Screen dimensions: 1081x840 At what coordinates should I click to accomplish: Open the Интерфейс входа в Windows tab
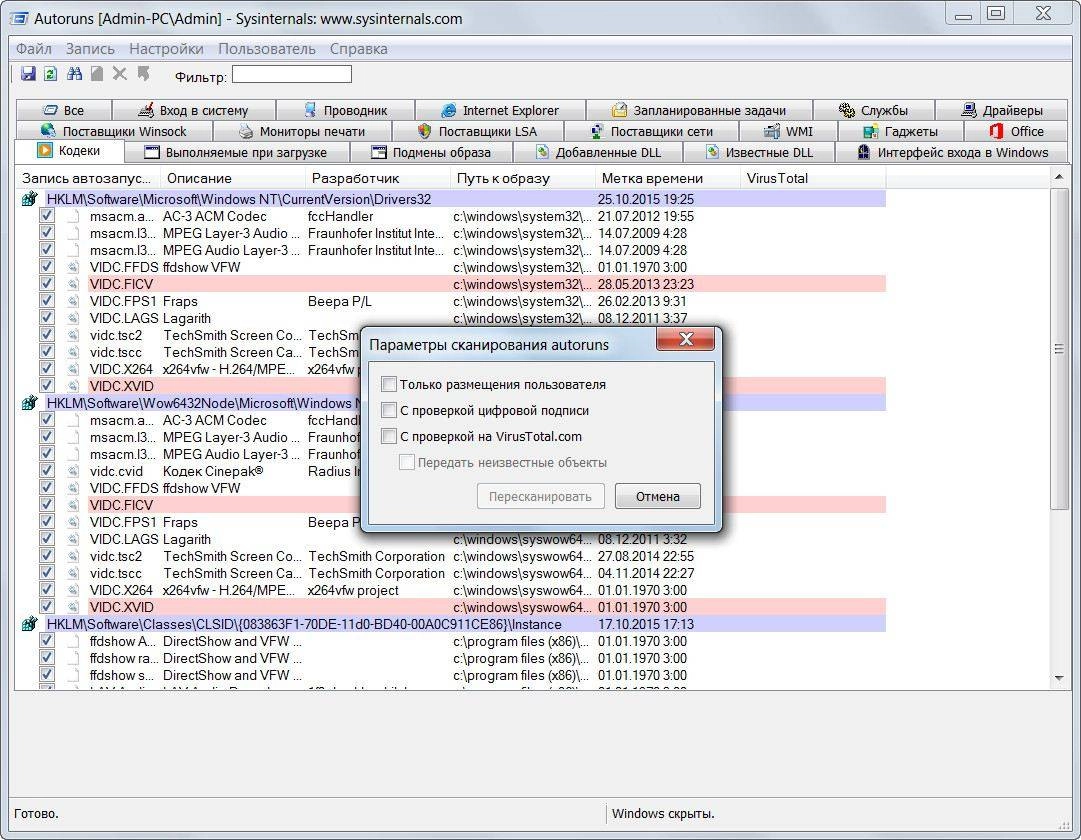click(952, 152)
